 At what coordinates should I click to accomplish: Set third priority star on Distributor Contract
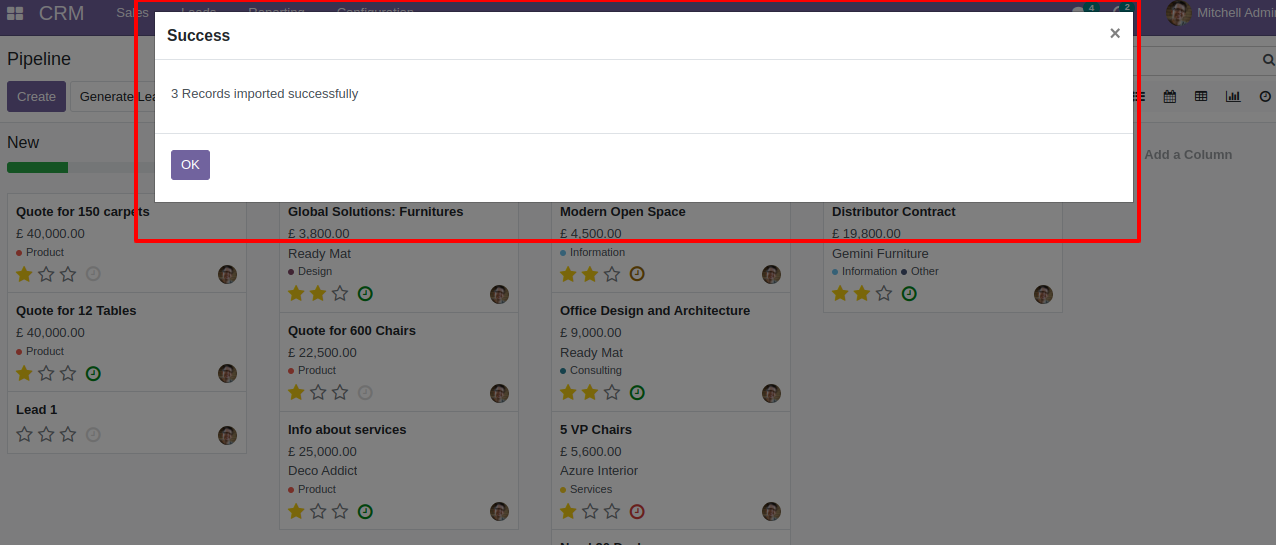pyautogui.click(x=884, y=293)
